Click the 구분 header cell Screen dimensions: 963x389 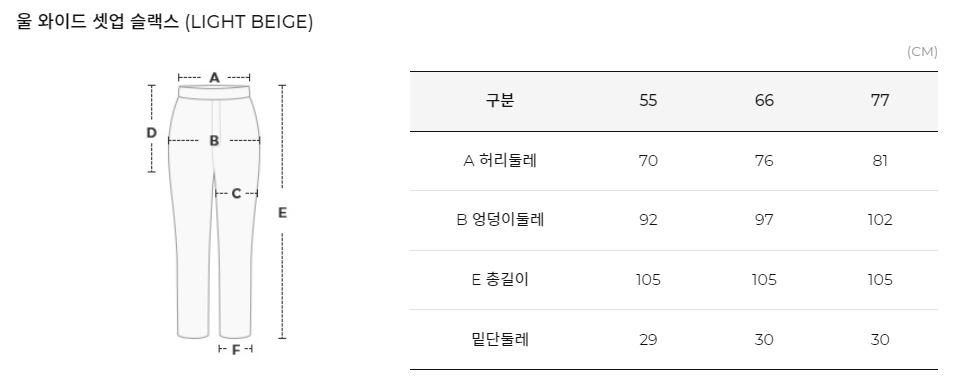pos(500,101)
